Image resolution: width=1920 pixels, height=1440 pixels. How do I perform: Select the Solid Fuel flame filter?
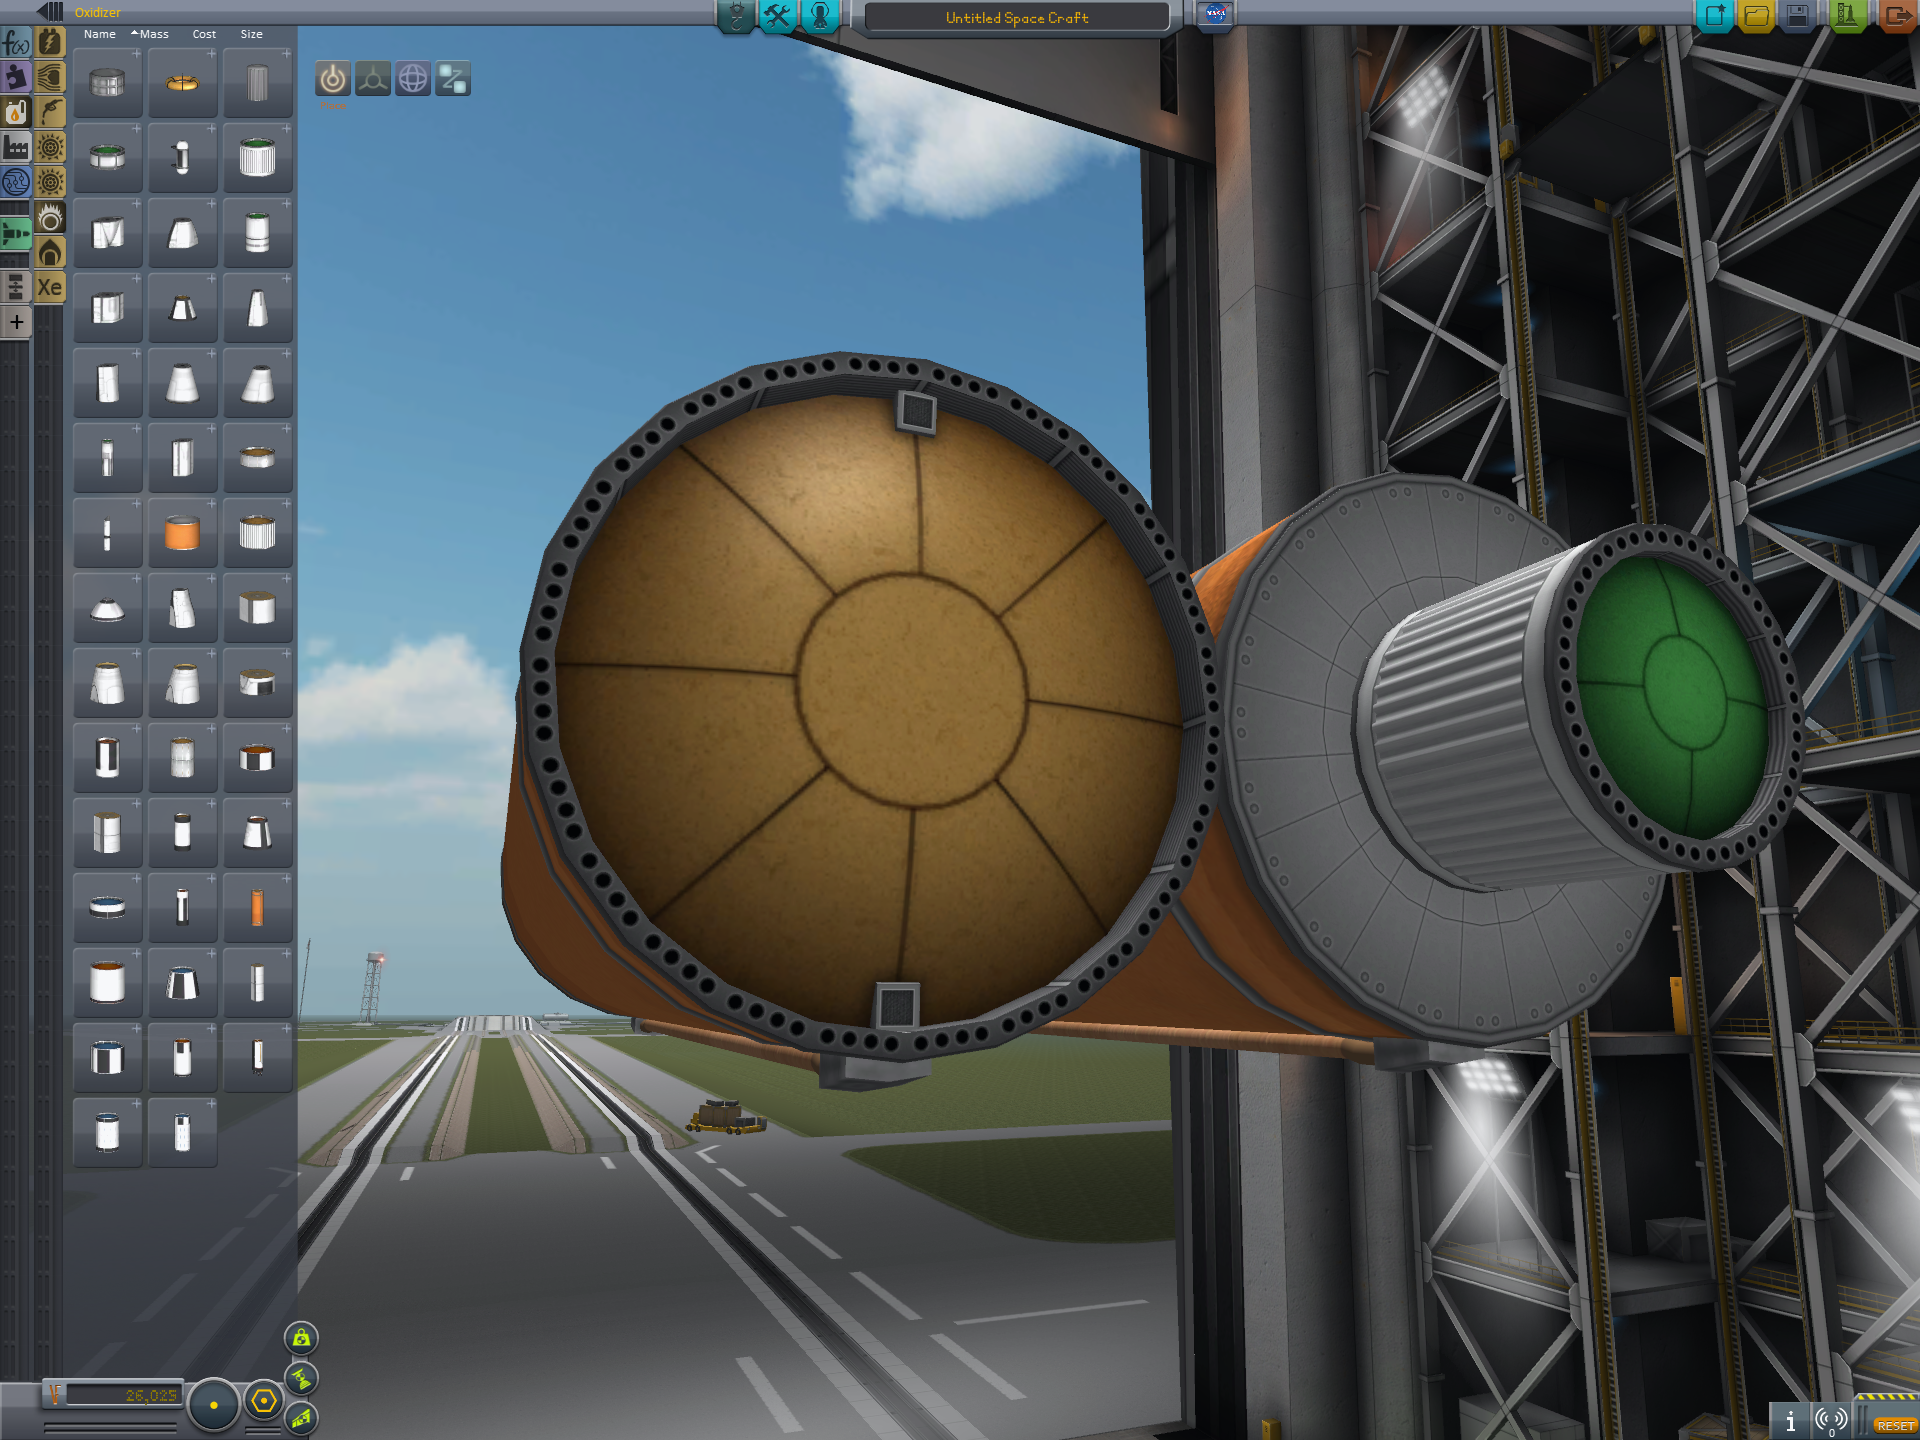[50, 252]
